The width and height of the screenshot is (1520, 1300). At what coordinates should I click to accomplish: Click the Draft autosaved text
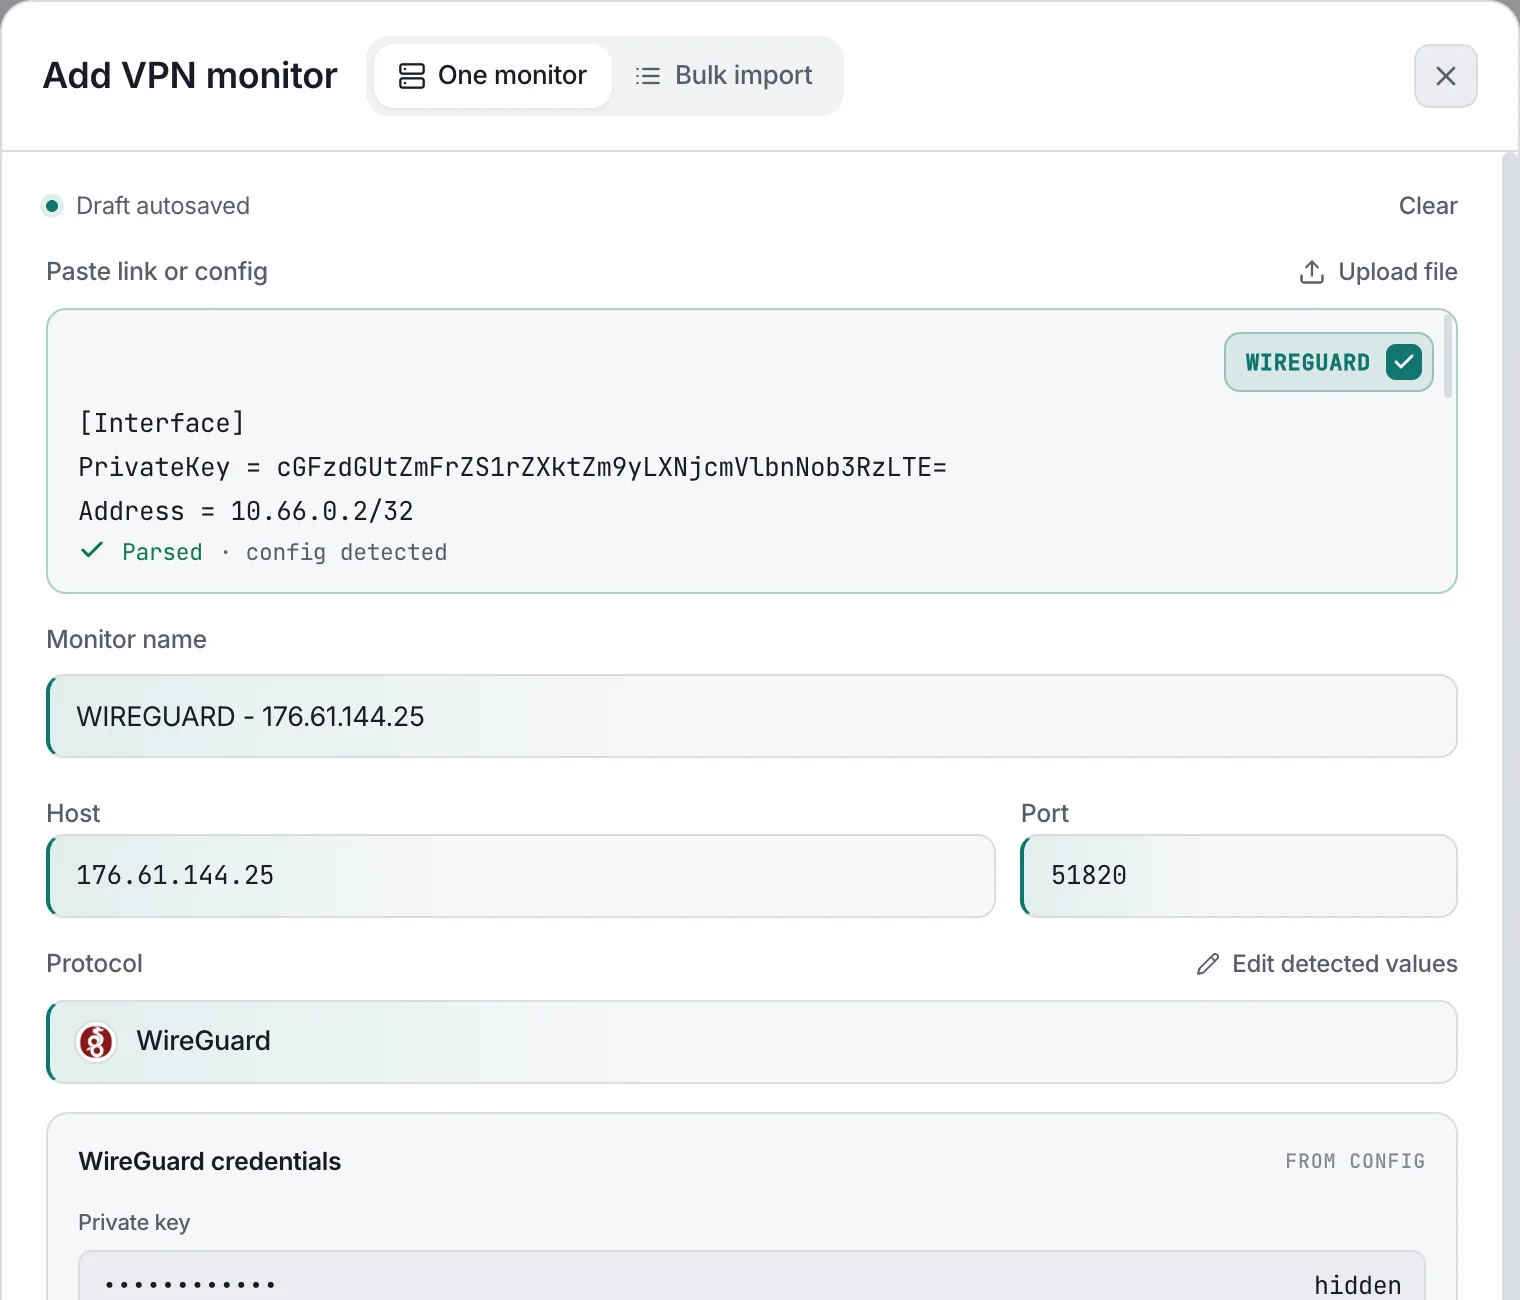163,206
